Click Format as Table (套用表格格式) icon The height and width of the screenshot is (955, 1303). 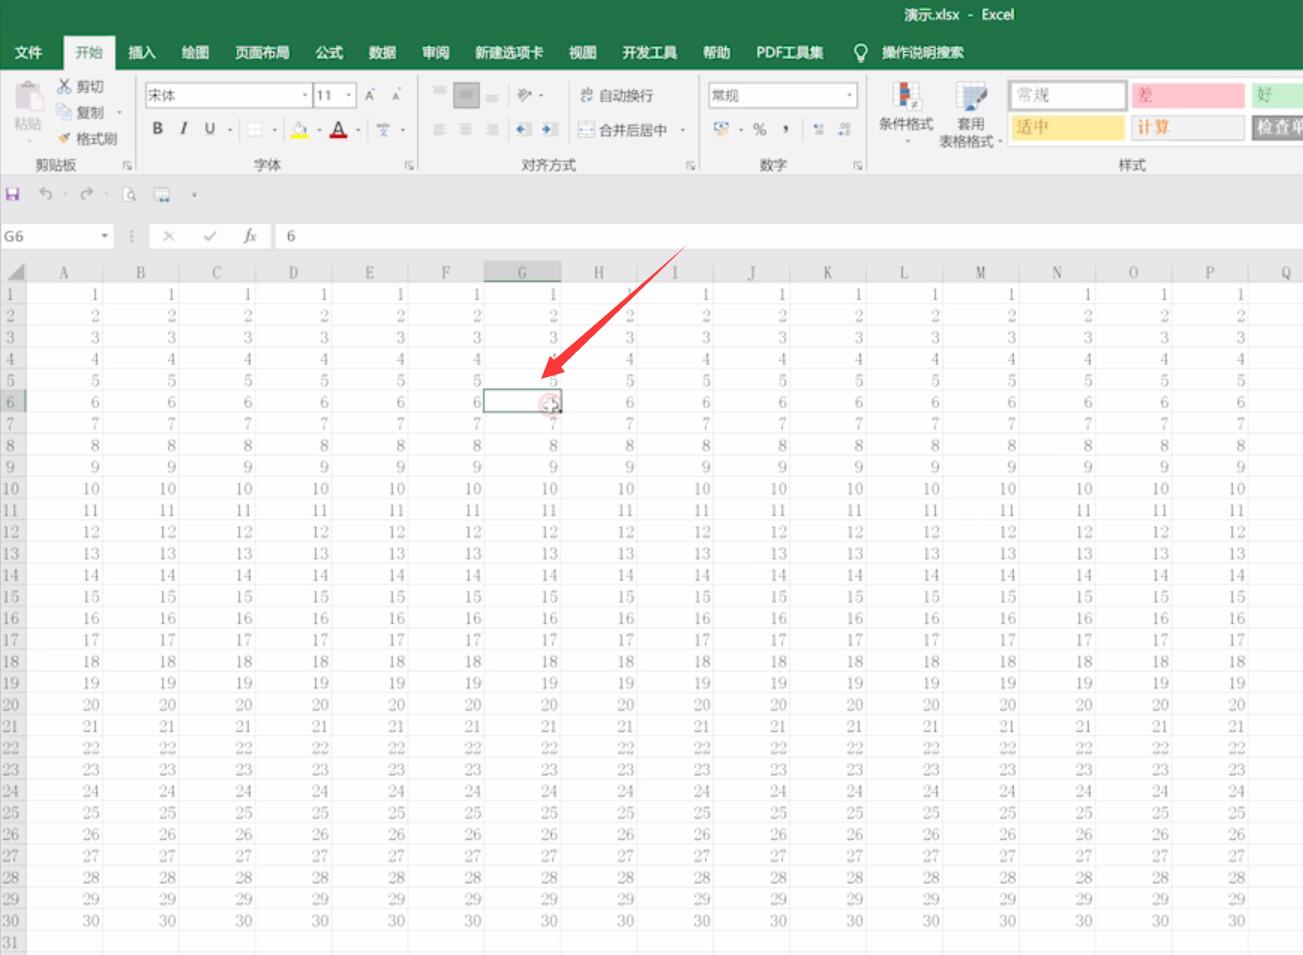coord(970,97)
